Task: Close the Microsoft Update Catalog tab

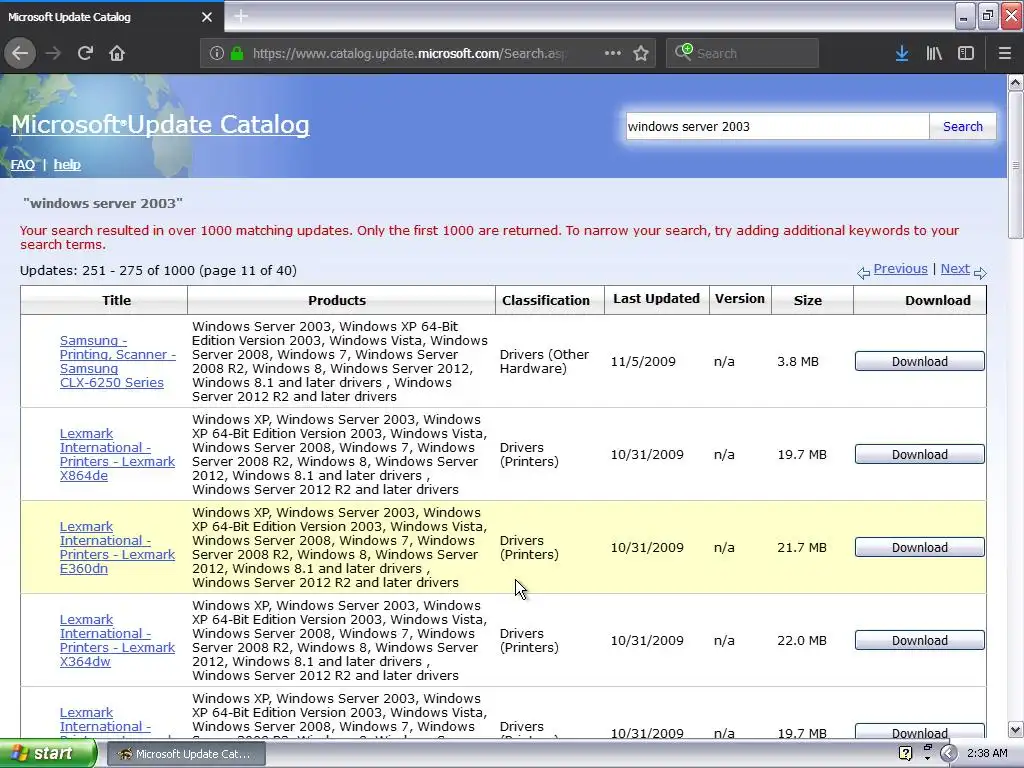Action: (x=207, y=17)
